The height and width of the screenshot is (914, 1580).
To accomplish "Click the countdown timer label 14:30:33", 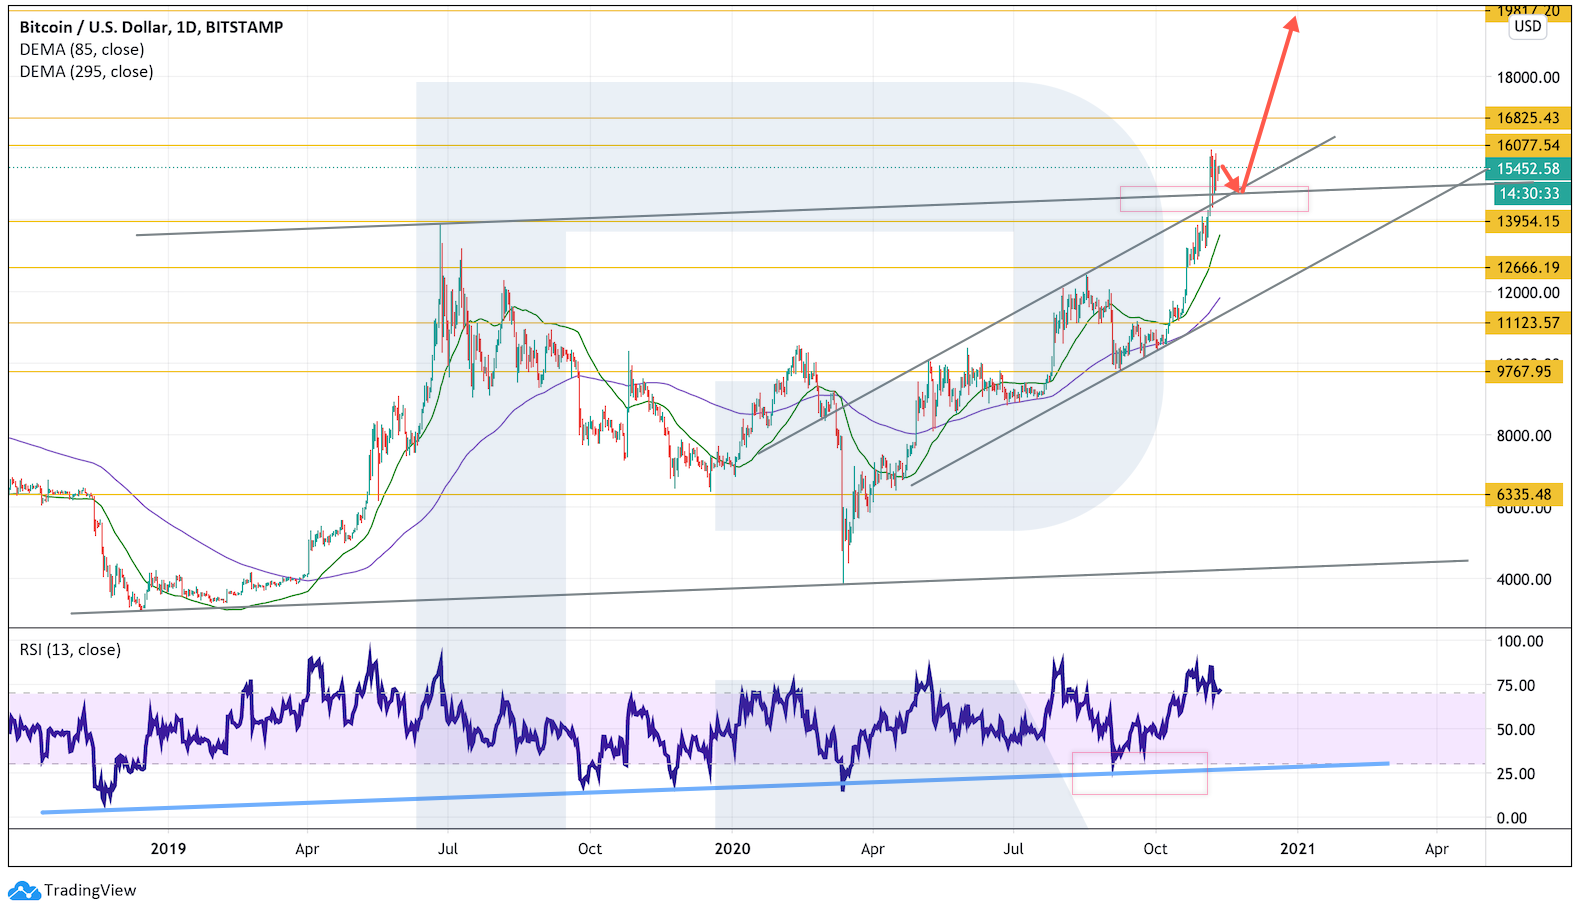I will tap(1528, 194).
